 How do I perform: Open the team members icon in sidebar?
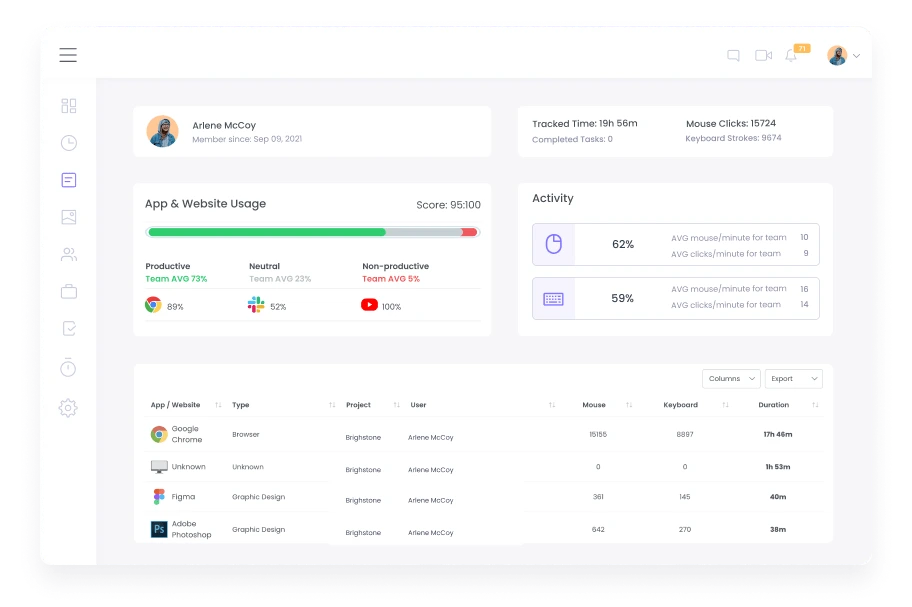[69, 254]
